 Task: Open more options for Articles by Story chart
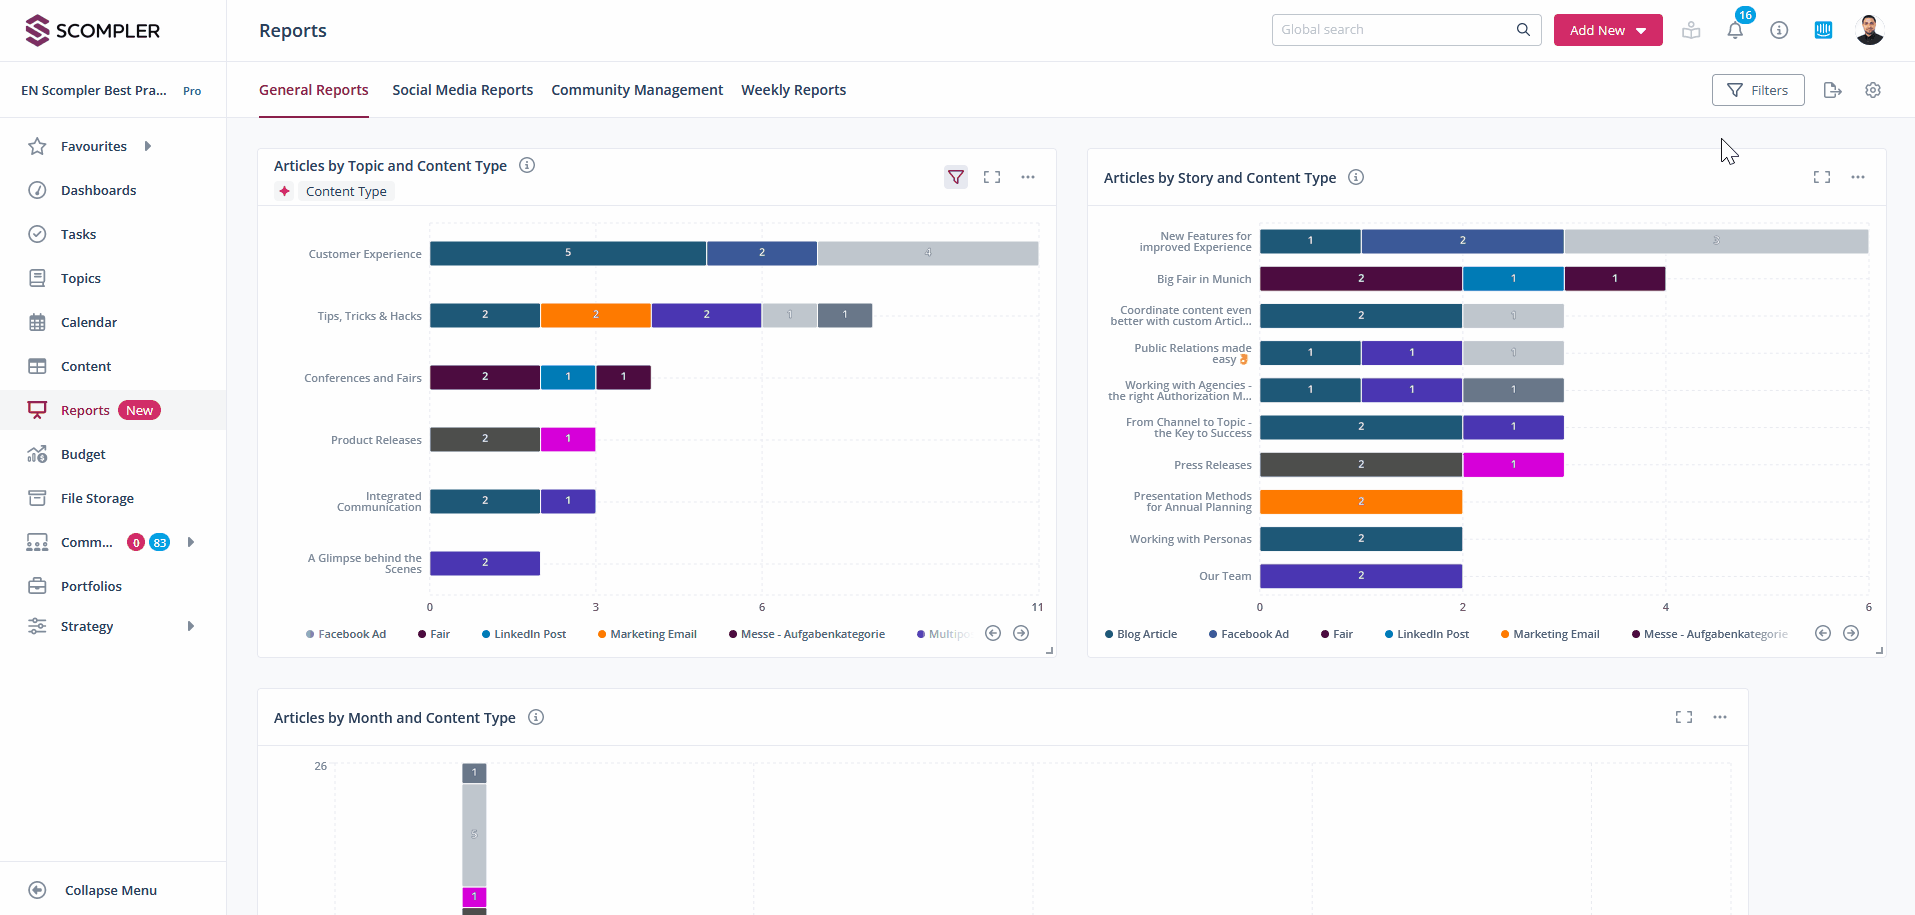pos(1858,177)
